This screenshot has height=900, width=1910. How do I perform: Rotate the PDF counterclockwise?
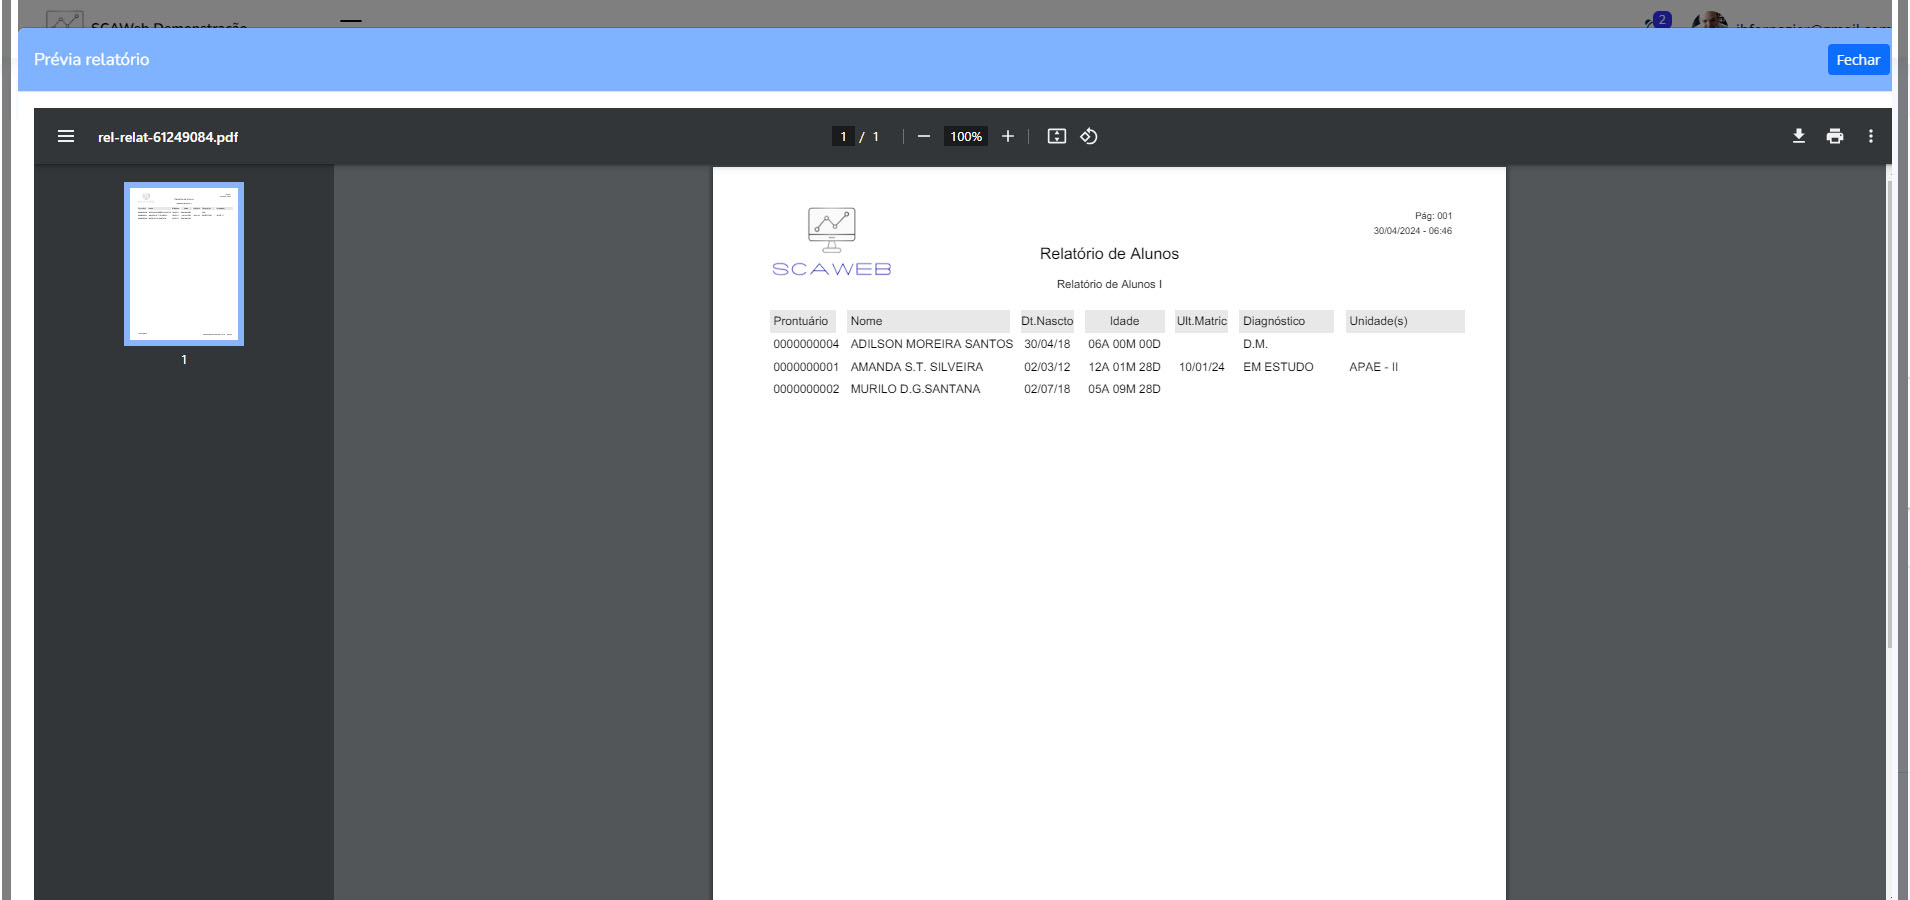click(1089, 137)
